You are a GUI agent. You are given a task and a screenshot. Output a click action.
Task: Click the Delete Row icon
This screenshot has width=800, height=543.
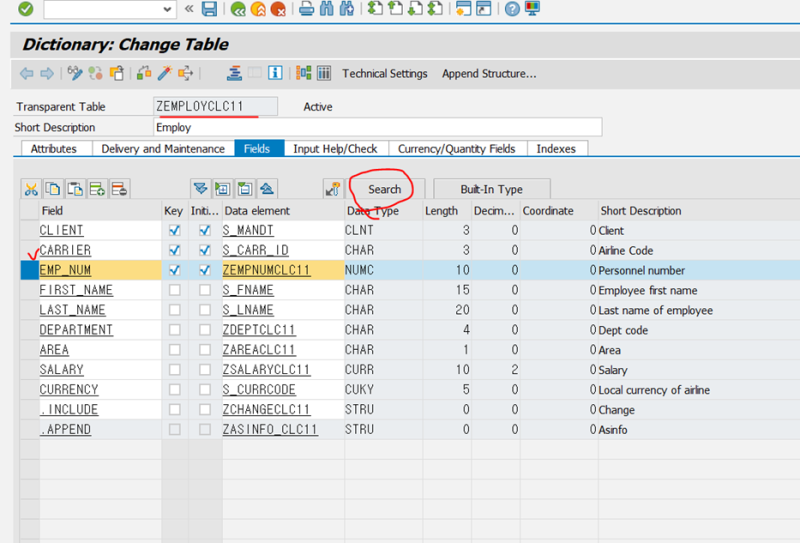(x=119, y=189)
